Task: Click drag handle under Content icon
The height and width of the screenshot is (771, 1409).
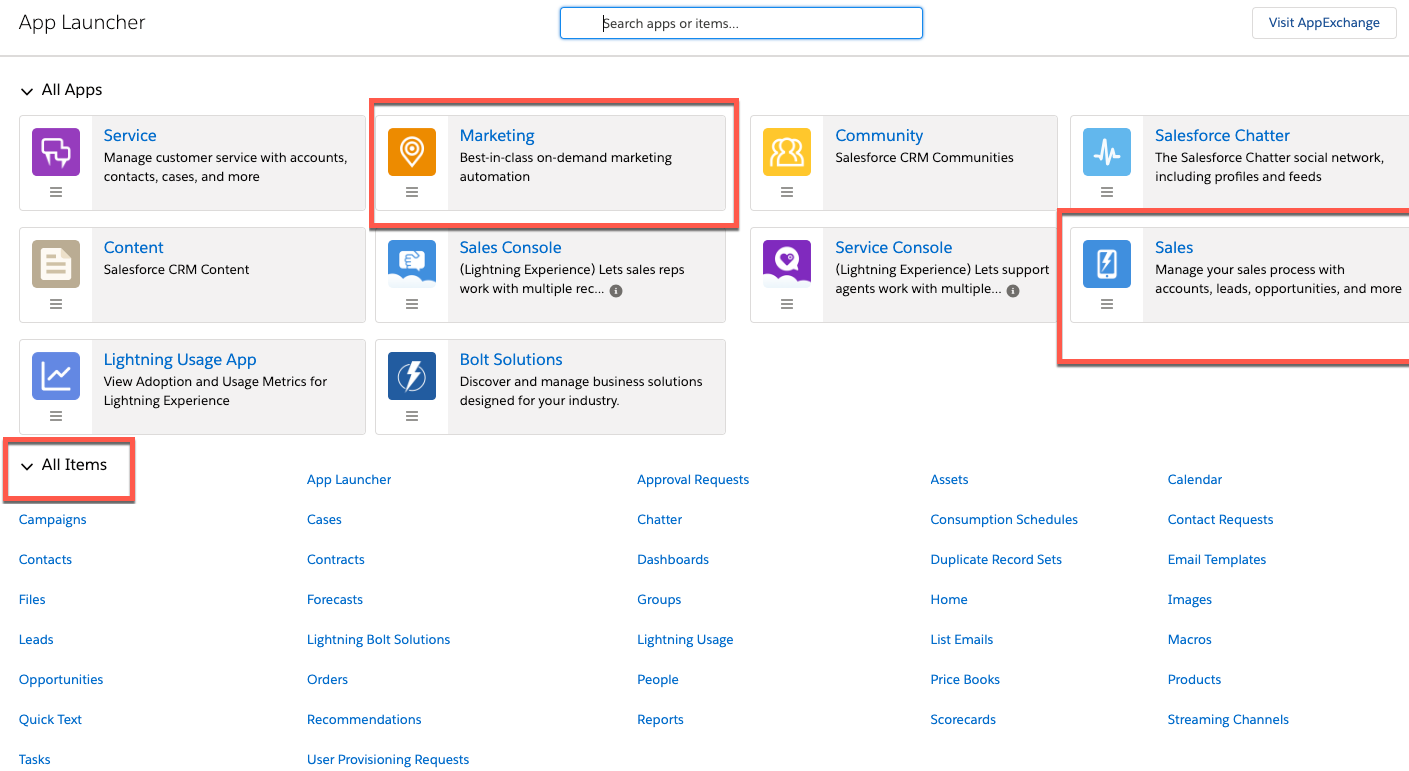Action: 56,304
